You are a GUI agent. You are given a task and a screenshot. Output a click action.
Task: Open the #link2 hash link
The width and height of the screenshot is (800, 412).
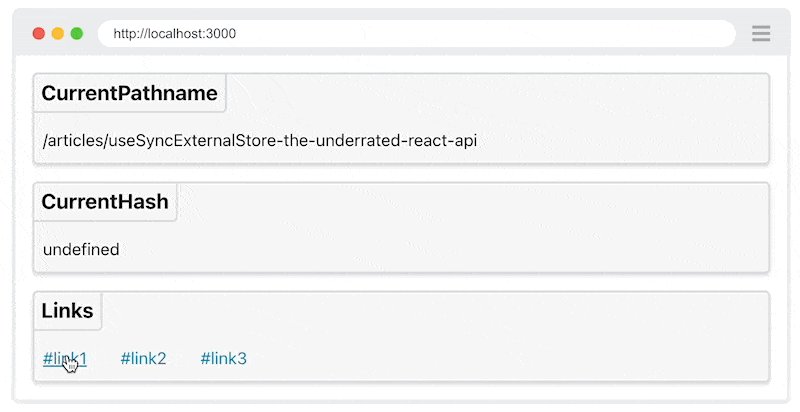click(x=143, y=358)
